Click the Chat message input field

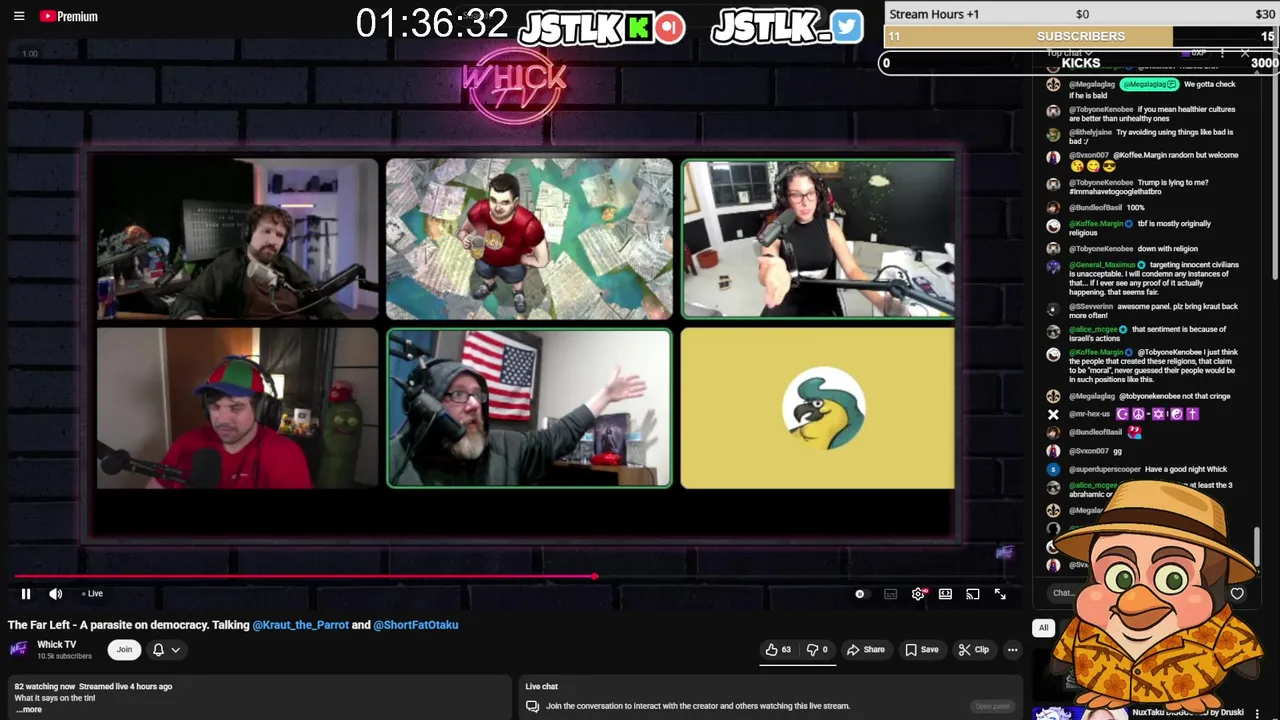tap(1063, 593)
